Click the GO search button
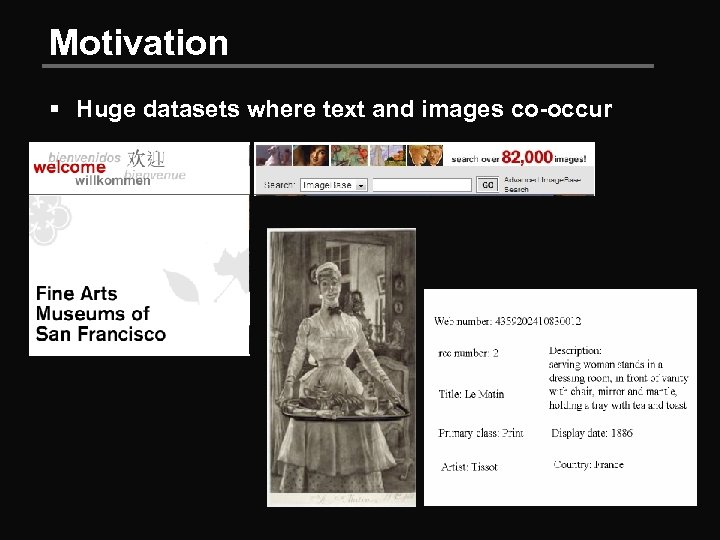Viewport: 720px width, 540px height. click(x=487, y=185)
